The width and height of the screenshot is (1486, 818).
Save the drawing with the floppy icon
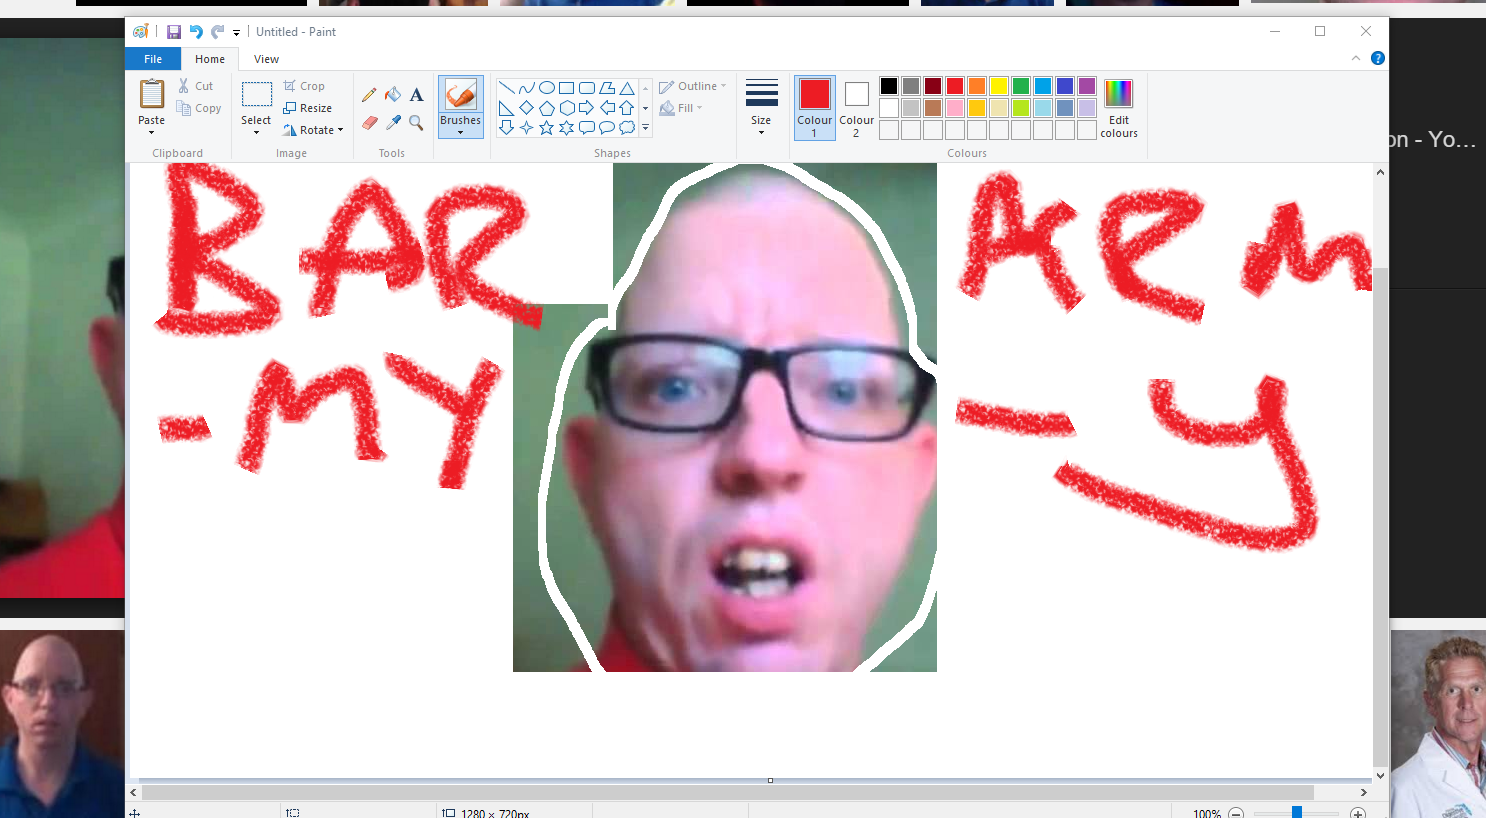(174, 32)
